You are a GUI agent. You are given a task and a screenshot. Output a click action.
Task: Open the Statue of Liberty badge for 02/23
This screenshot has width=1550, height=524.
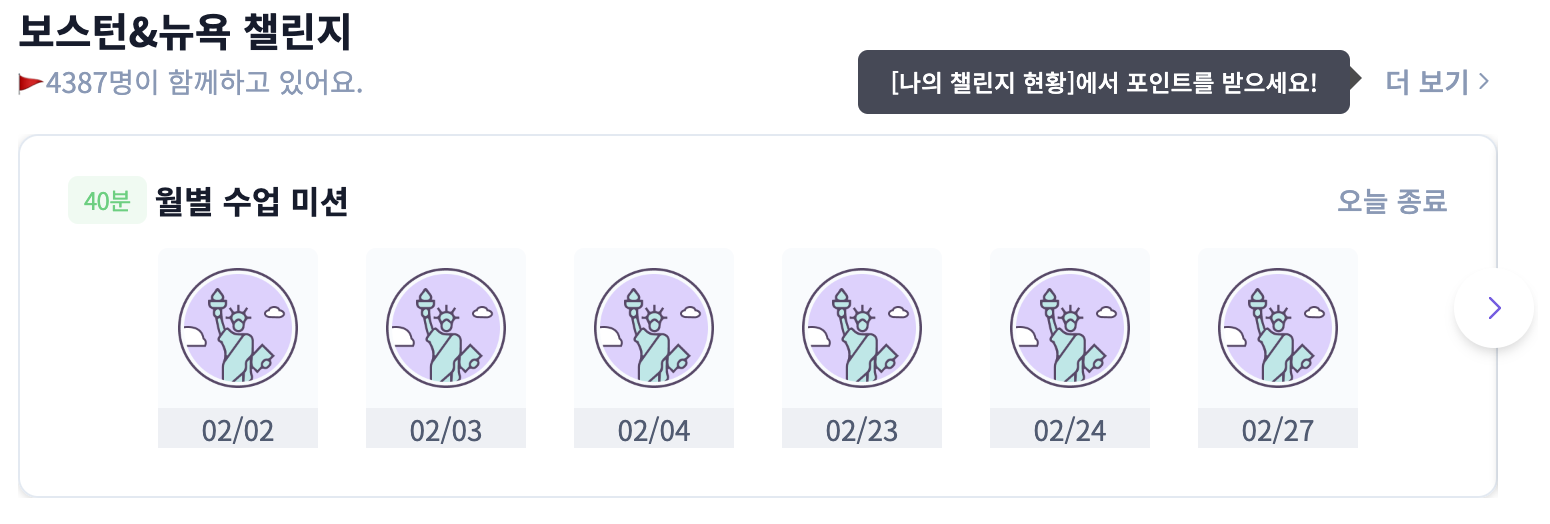pyautogui.click(x=862, y=328)
